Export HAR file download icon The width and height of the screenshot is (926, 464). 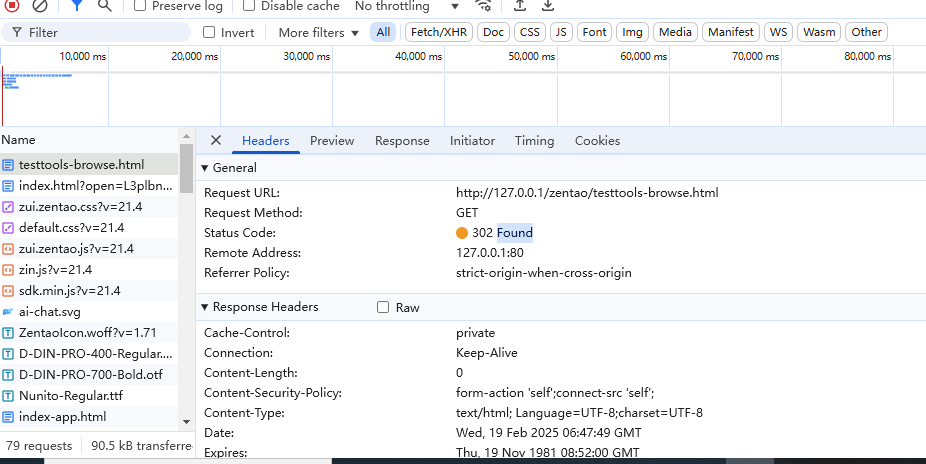click(548, 6)
